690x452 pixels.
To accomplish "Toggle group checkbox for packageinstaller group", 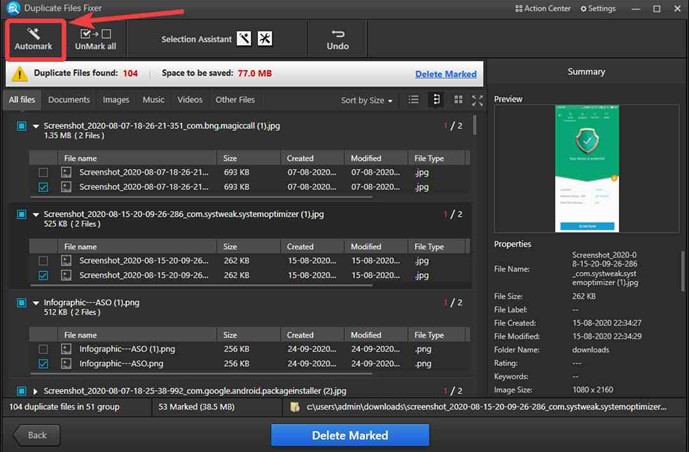I will point(21,391).
